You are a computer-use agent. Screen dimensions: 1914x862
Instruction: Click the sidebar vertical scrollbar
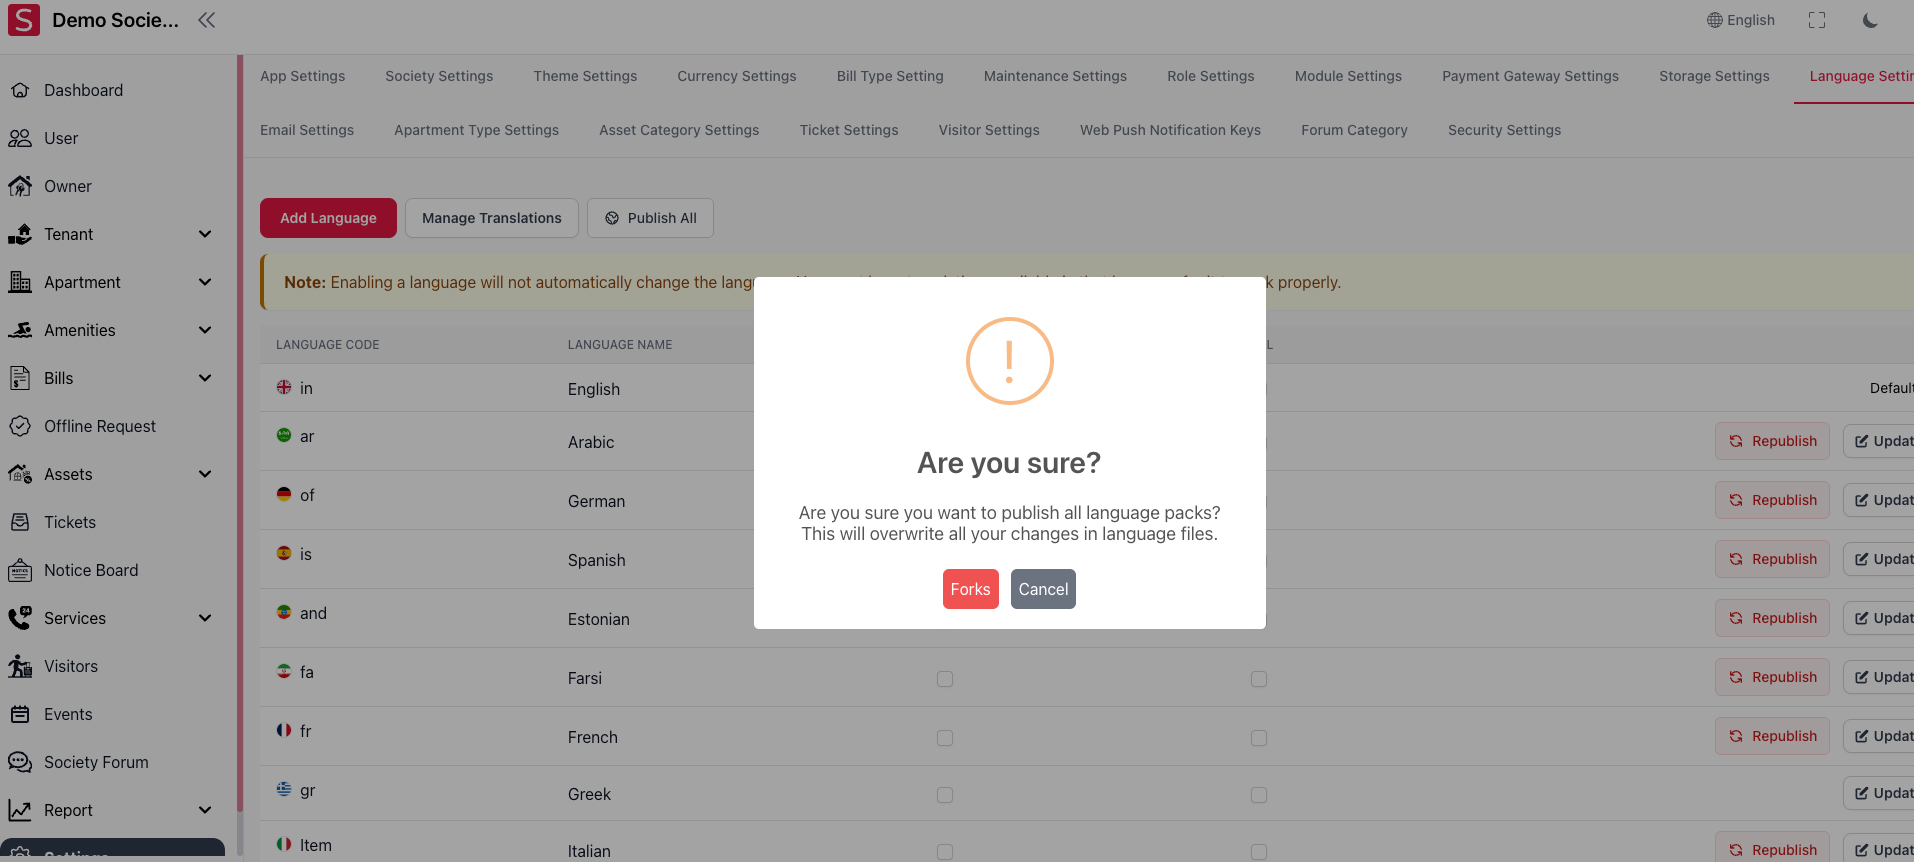240,430
